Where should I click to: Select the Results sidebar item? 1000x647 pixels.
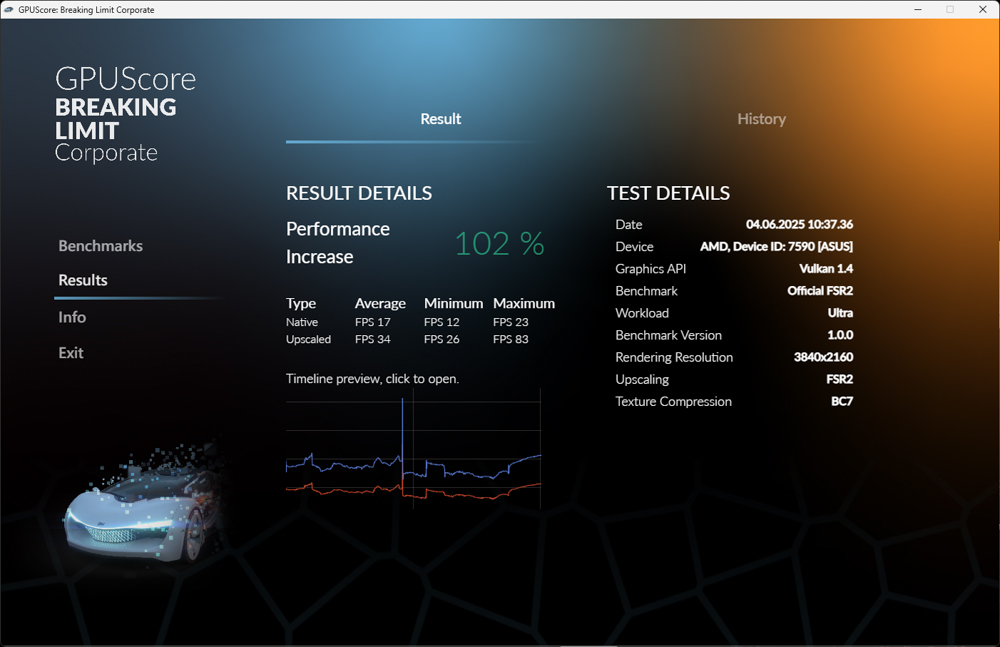(x=83, y=280)
